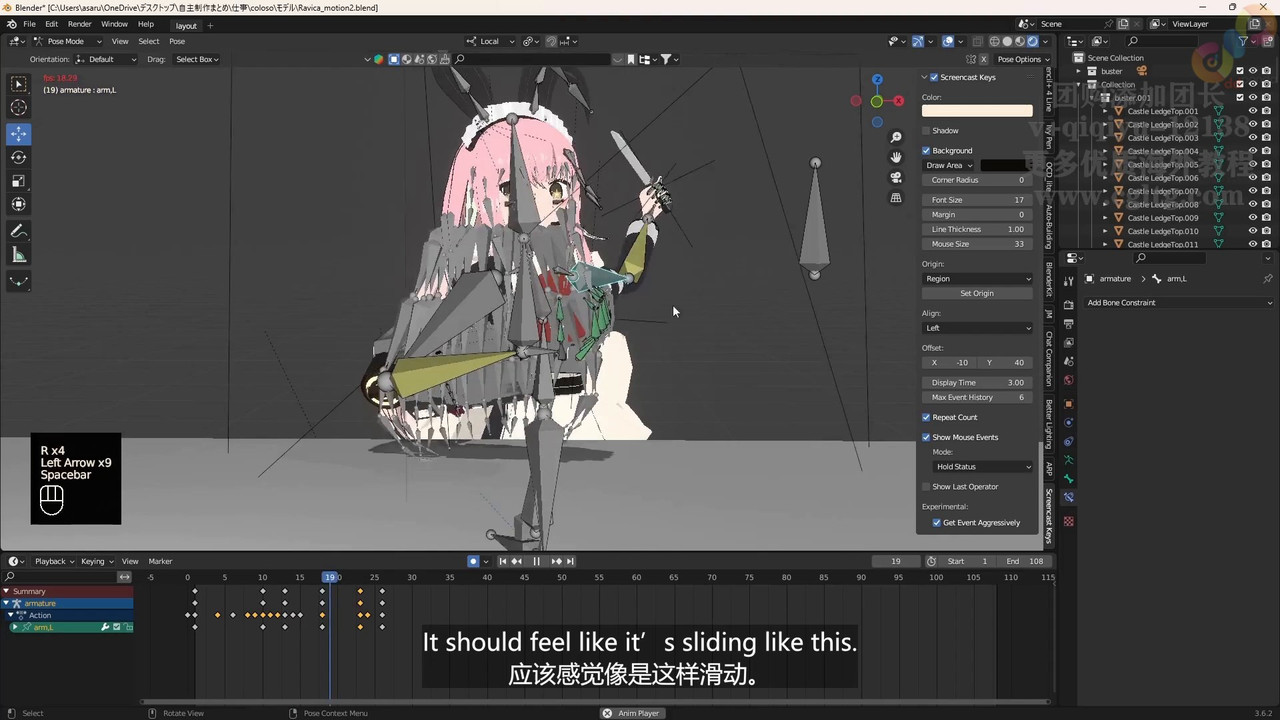Jump to the timeline end frame
1280x720 pixels.
[x=570, y=561]
